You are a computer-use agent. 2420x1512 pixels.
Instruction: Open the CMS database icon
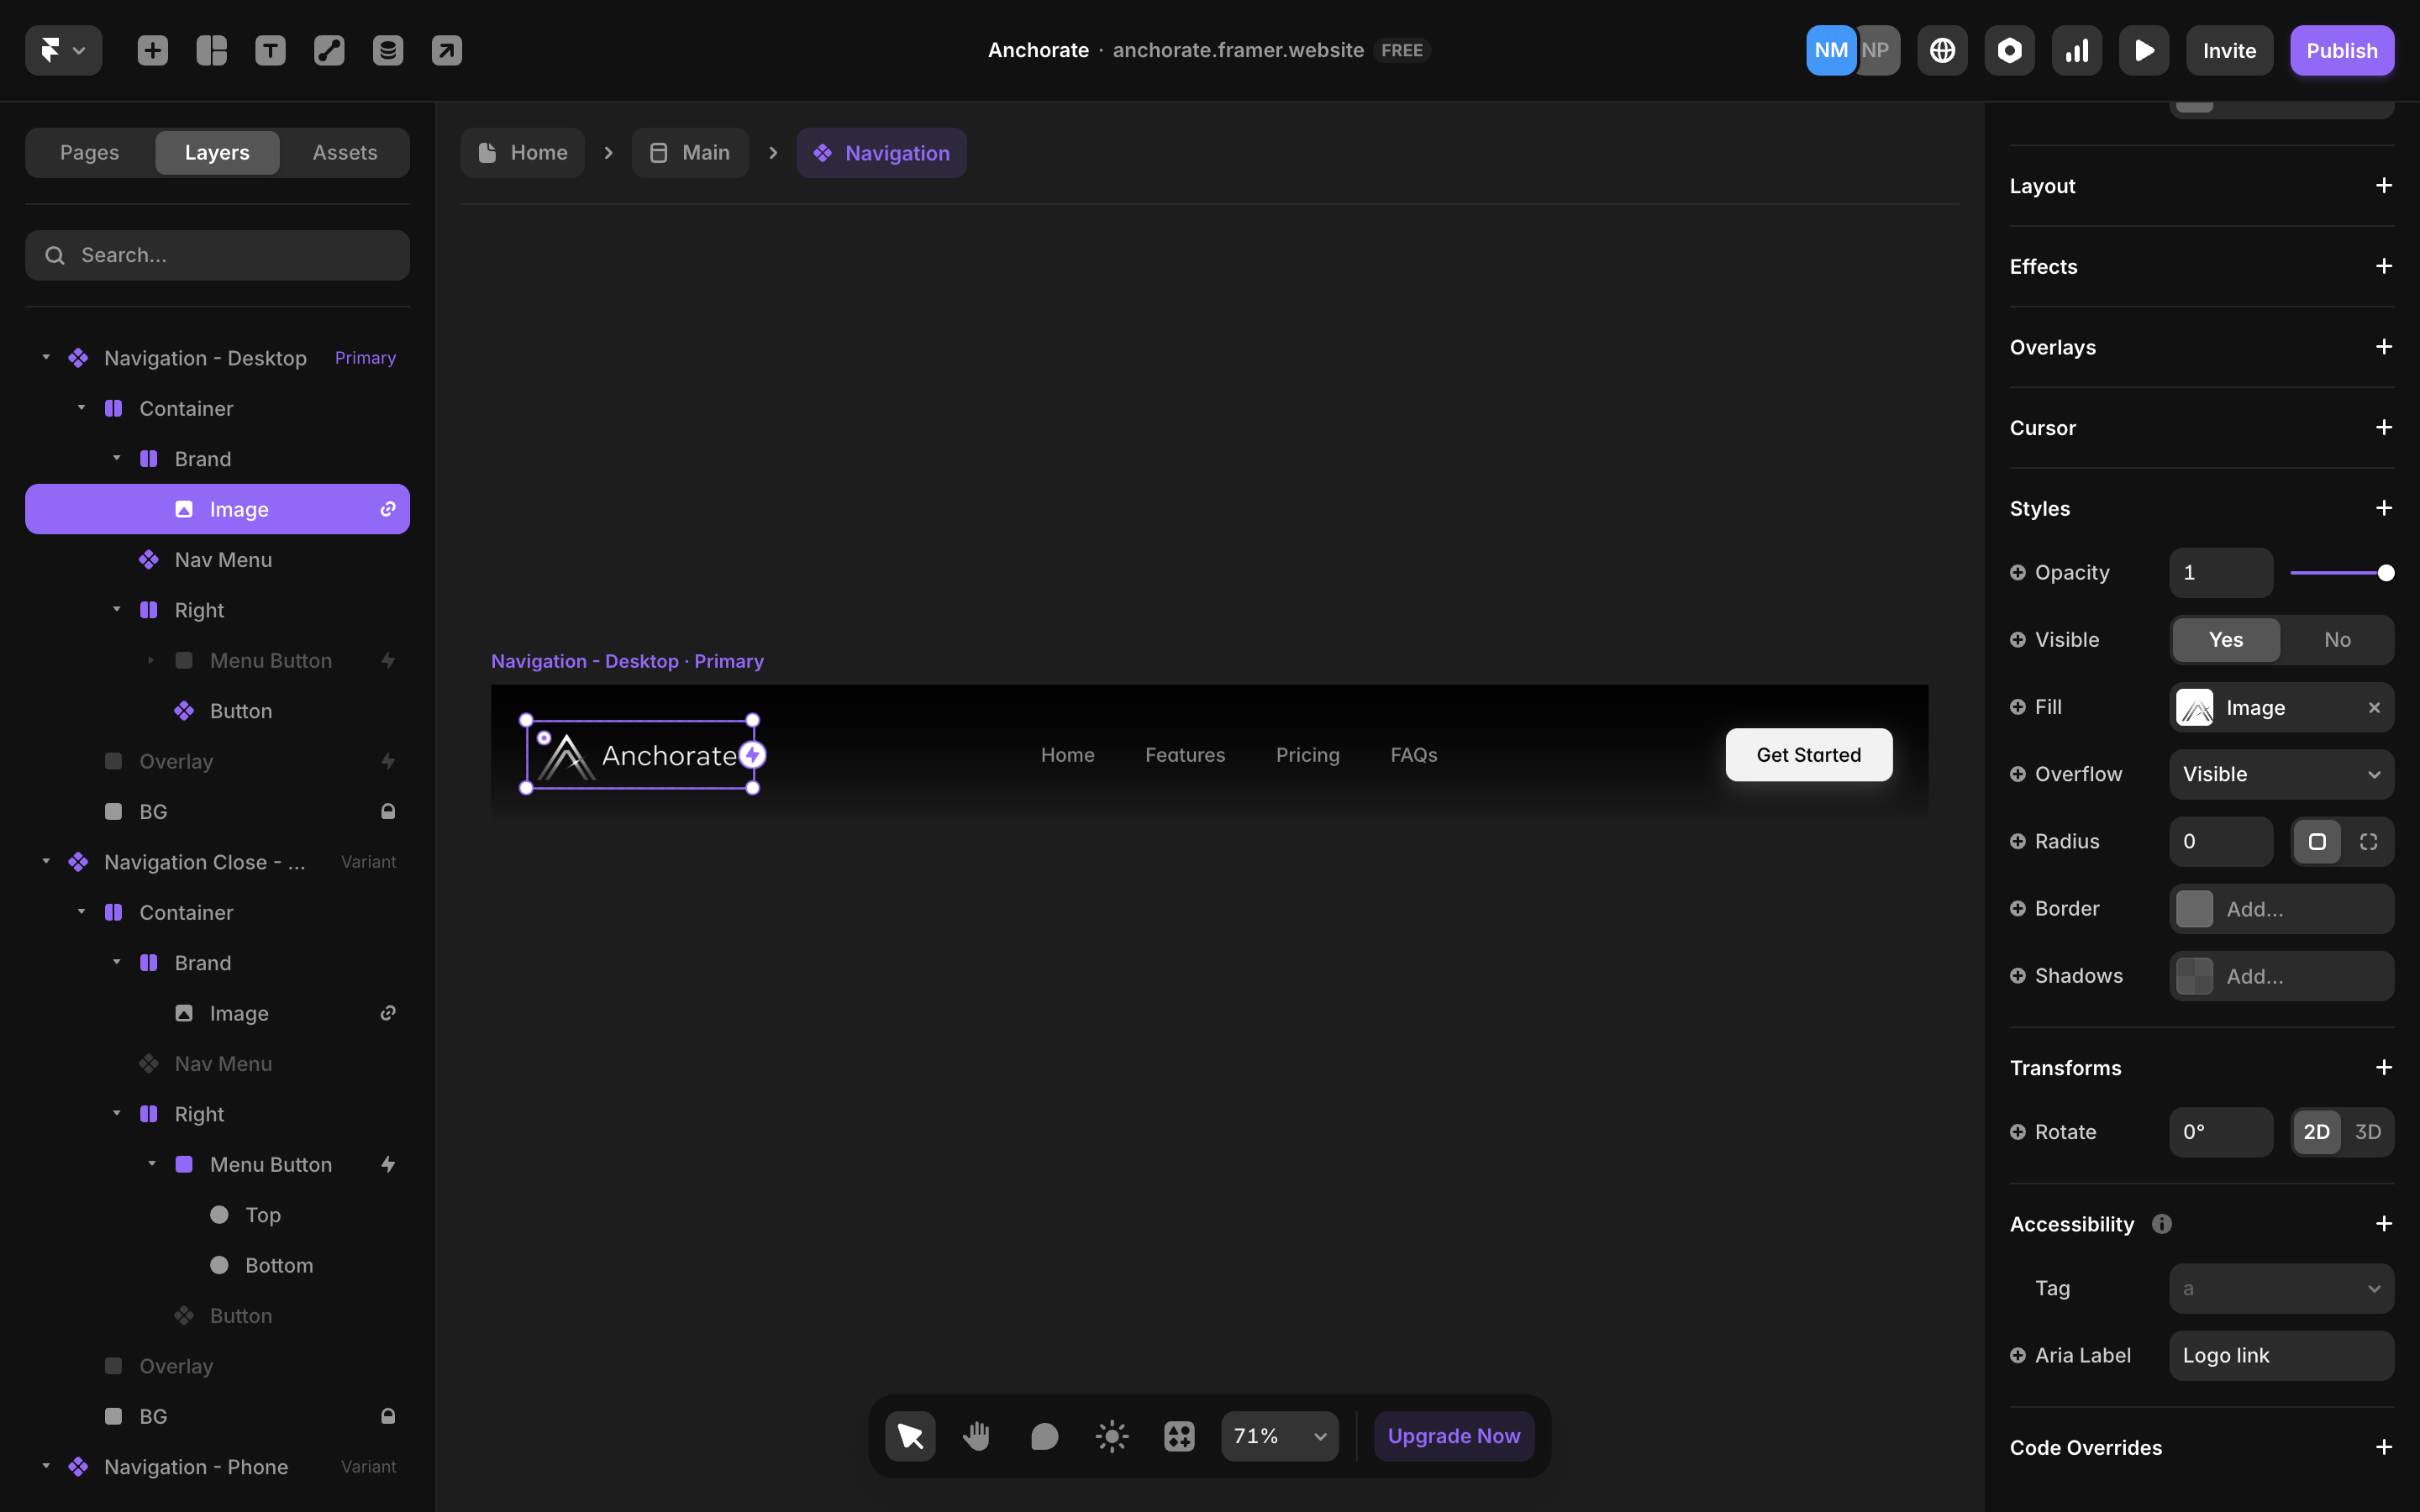coord(388,50)
